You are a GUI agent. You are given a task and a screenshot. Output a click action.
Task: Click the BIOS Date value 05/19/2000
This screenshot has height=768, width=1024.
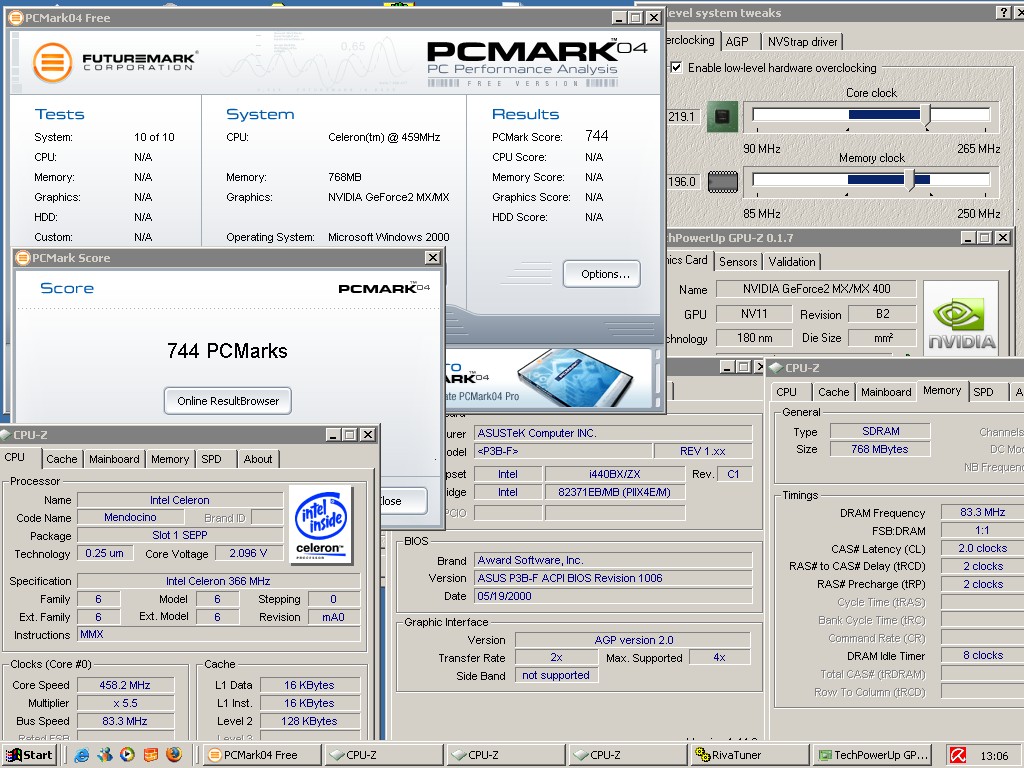tap(613, 596)
